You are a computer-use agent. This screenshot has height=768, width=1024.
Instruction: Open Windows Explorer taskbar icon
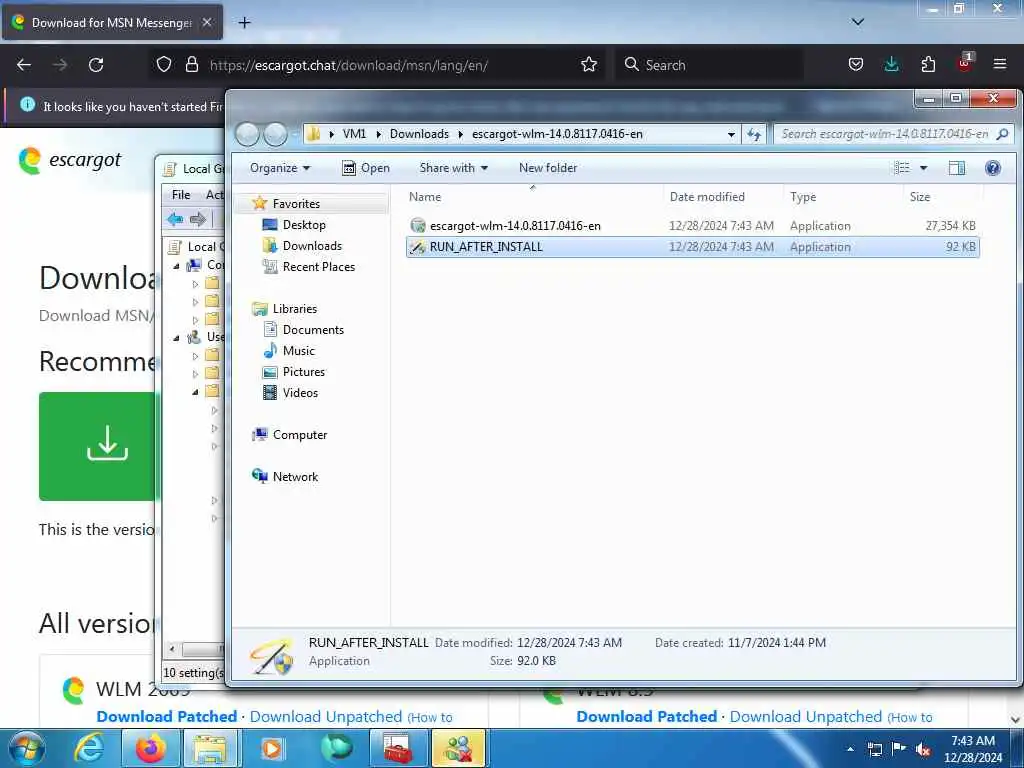(x=210, y=748)
